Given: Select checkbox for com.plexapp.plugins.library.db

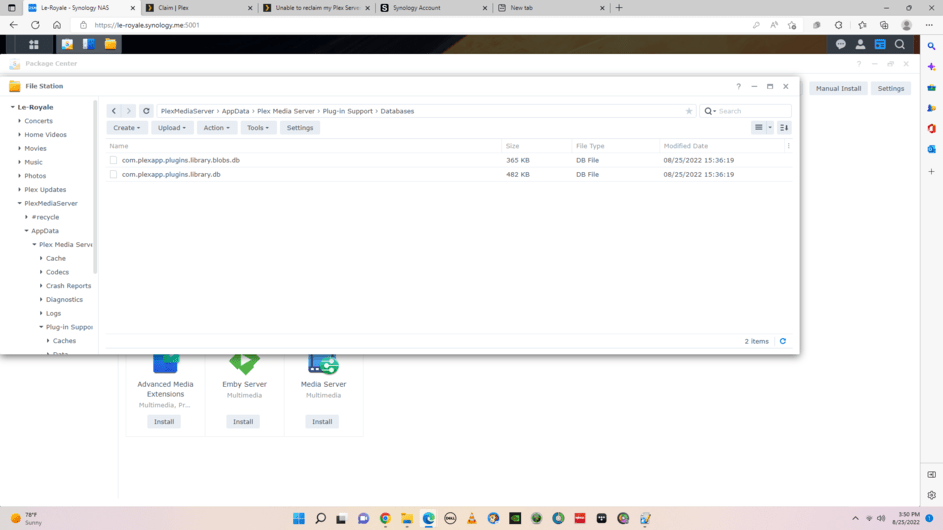Looking at the screenshot, I should 114,174.
